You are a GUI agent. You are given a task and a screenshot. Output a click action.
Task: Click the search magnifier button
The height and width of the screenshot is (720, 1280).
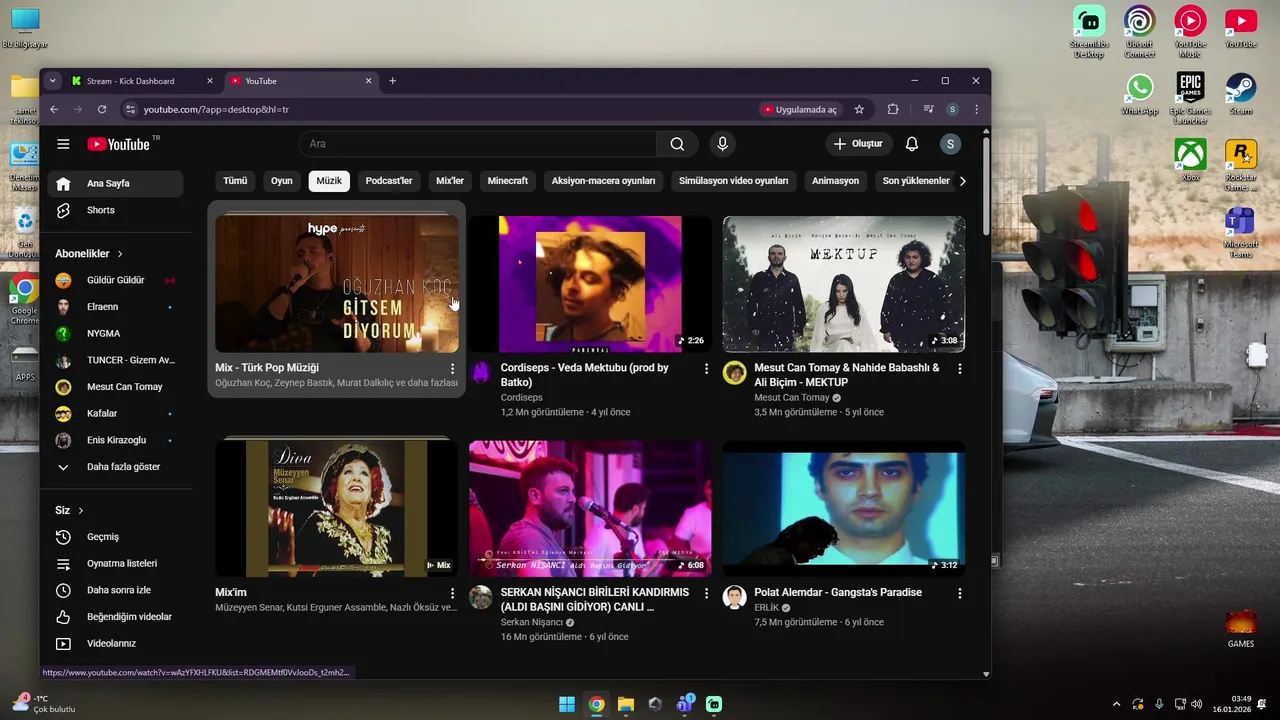click(x=677, y=144)
